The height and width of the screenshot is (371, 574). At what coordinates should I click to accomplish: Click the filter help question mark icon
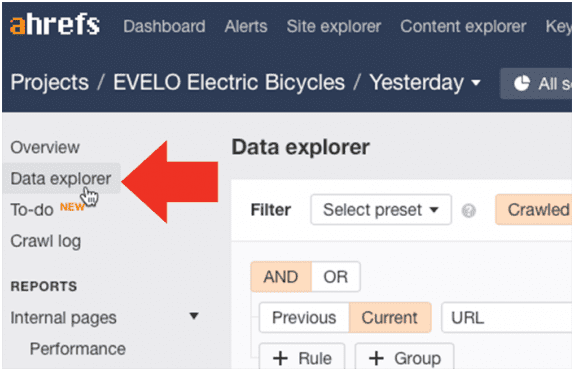point(469,211)
